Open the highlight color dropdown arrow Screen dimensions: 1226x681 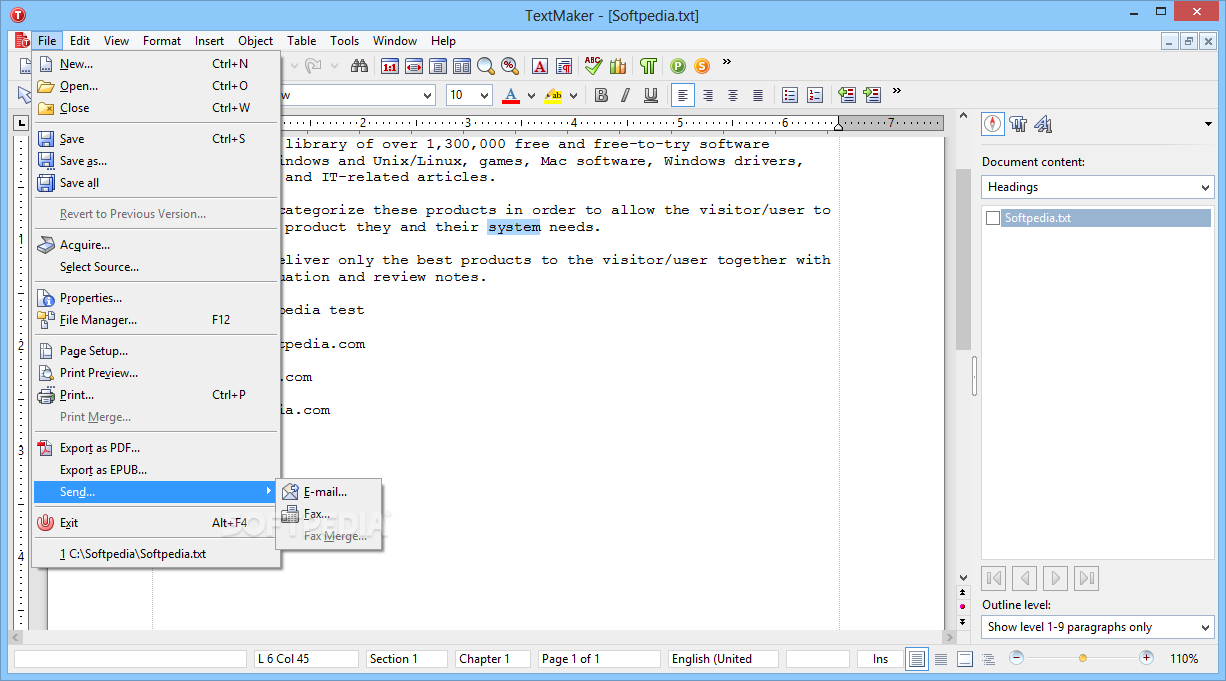tap(573, 95)
